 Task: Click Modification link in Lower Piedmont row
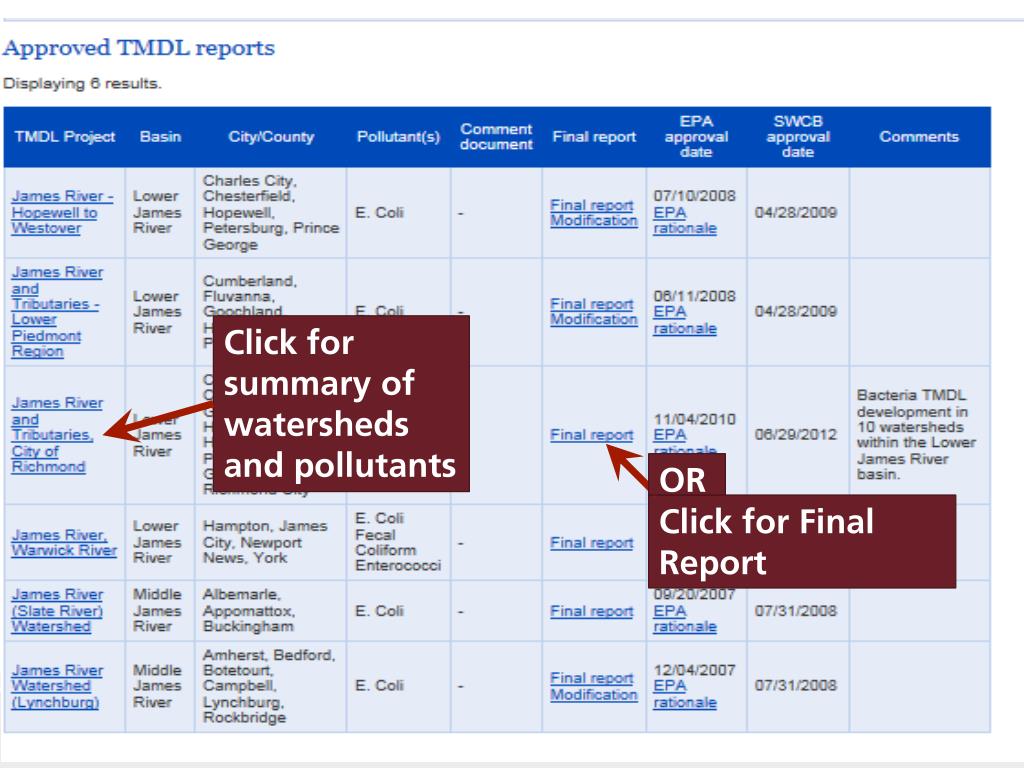click(x=593, y=319)
